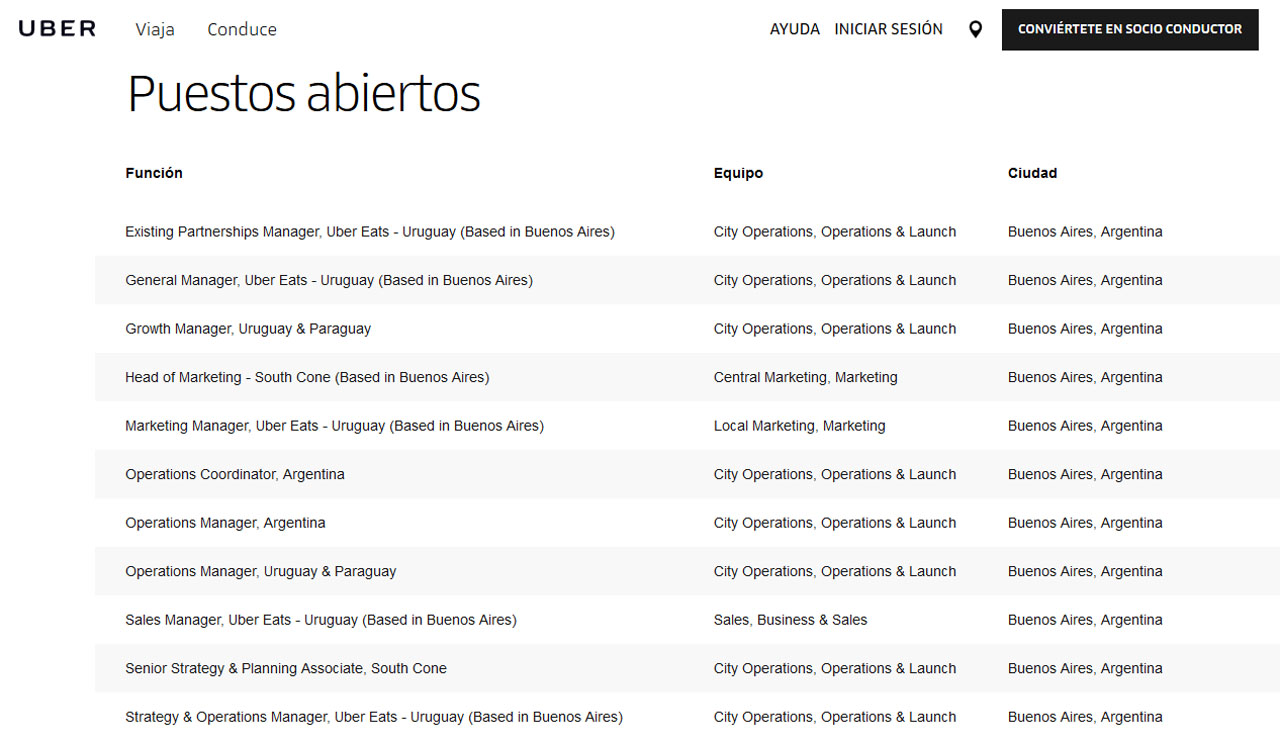Screen dimensions: 1280x744
Task: Open the Conduce menu
Action: tap(242, 30)
